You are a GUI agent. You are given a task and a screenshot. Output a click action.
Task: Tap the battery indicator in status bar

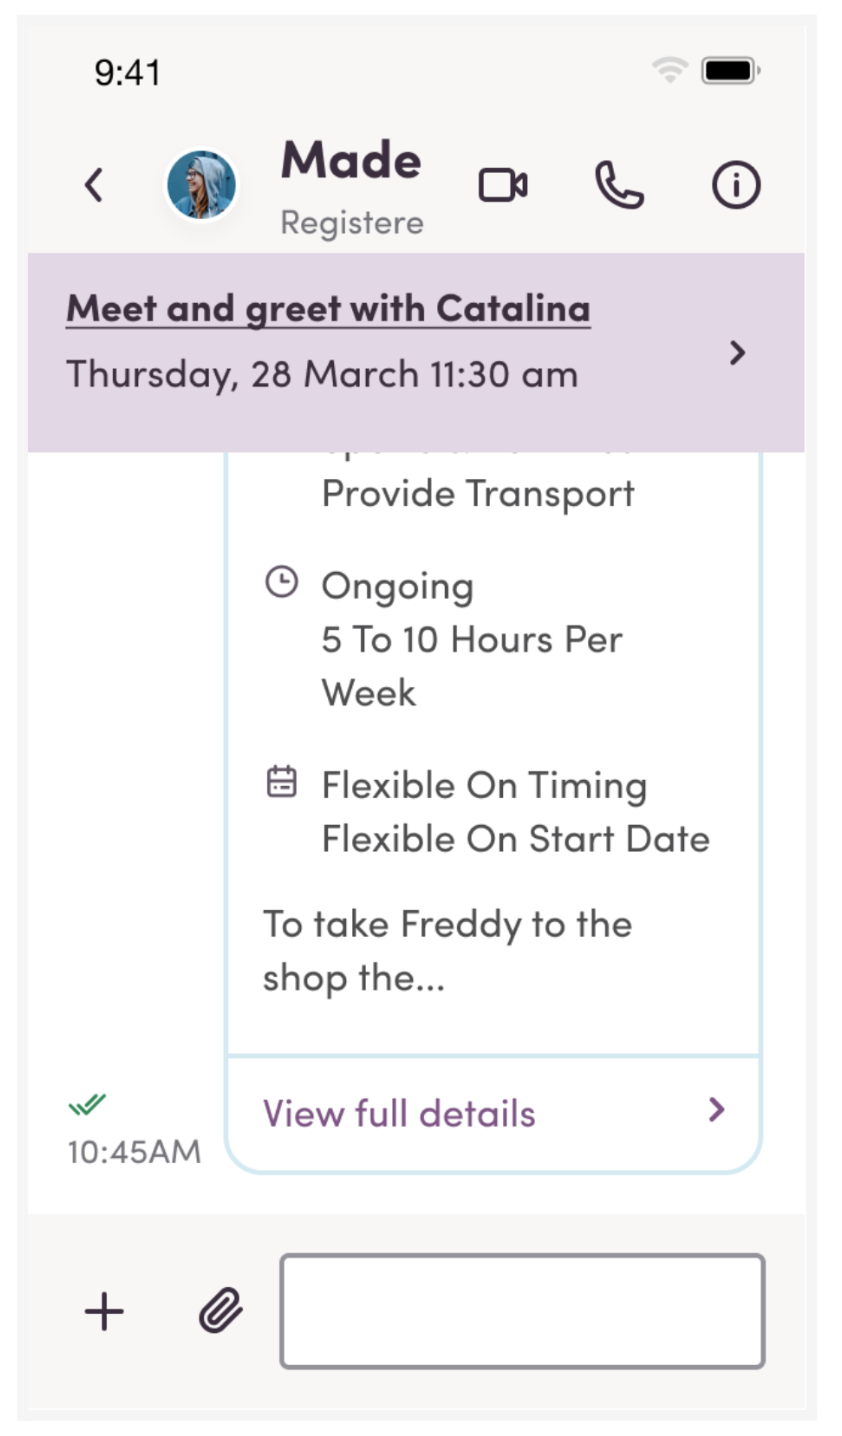[731, 70]
